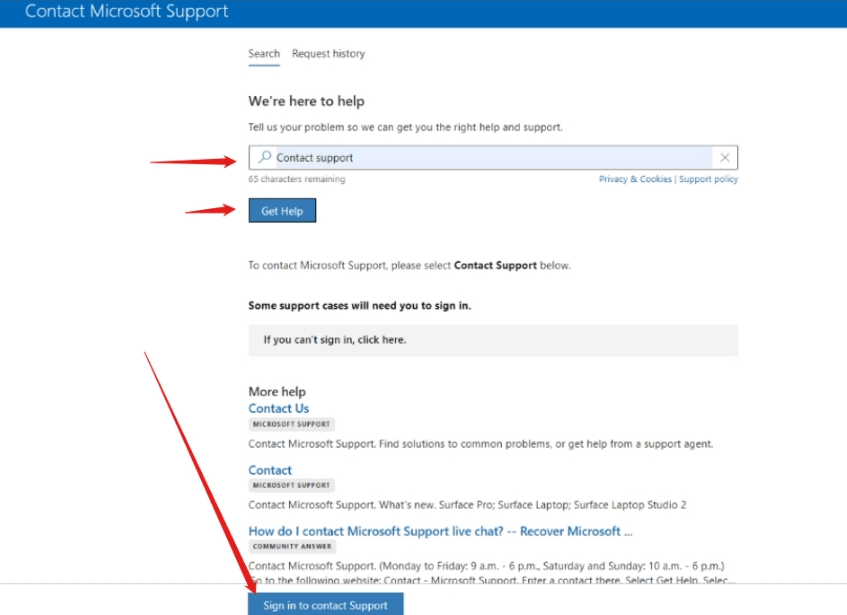Click Microsoft Support tag under Contact Us

292,424
